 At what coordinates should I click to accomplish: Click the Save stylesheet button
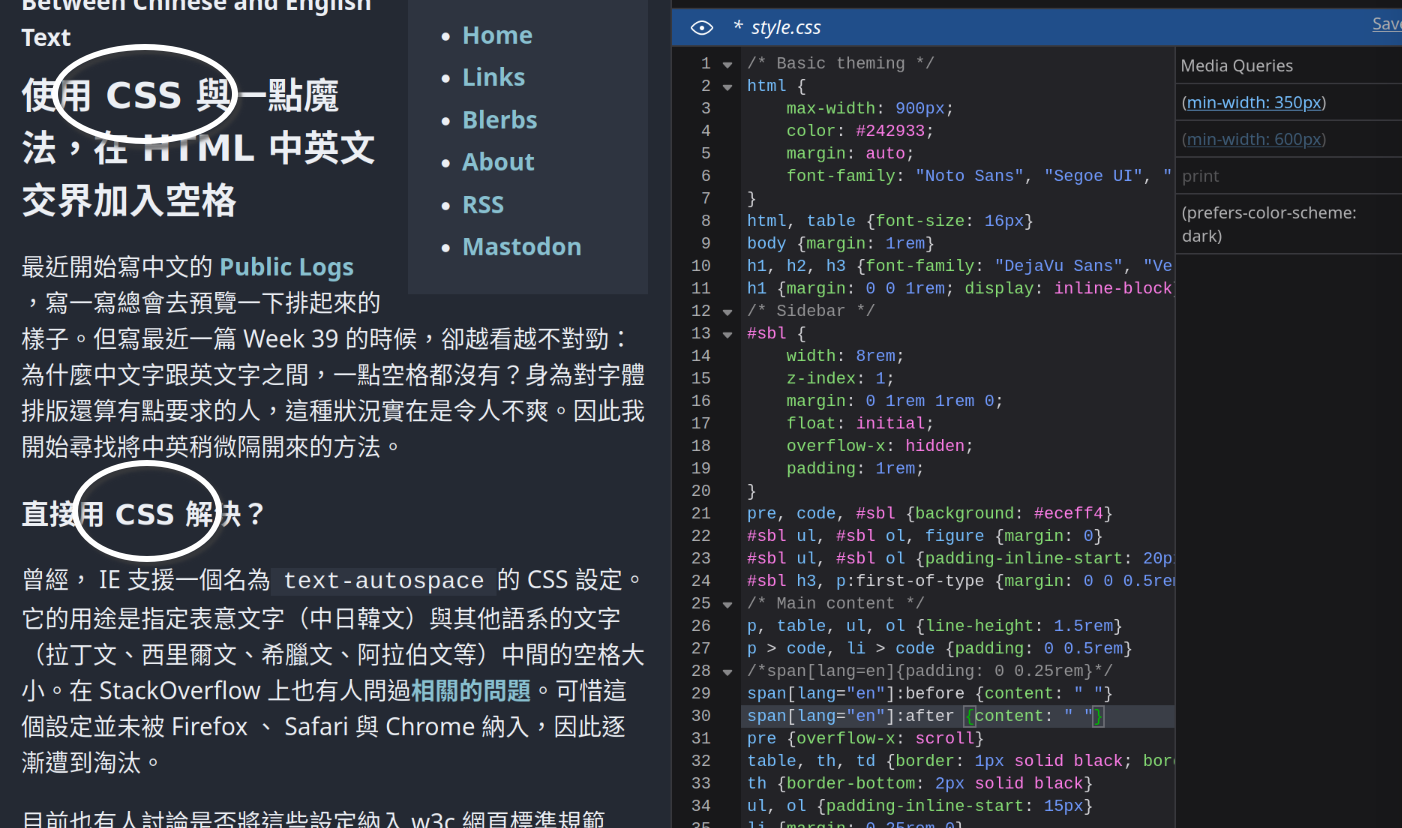click(x=1386, y=24)
